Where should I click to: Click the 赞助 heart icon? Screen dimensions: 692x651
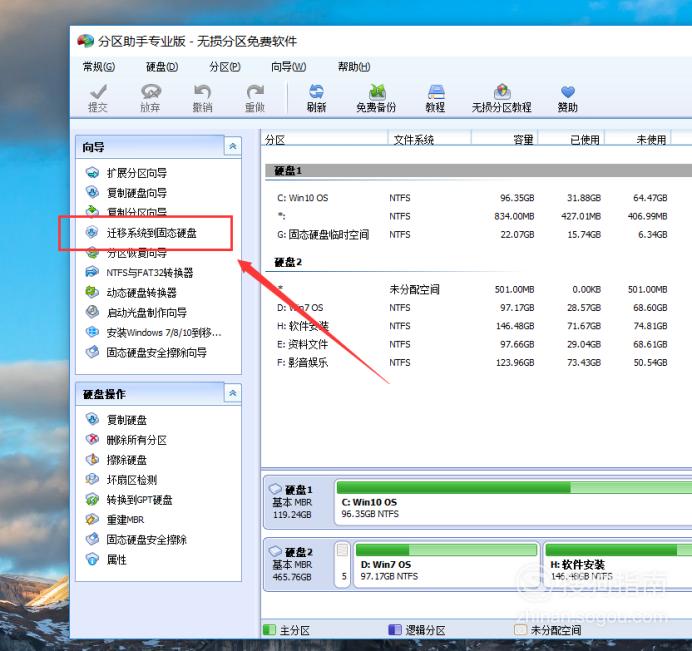(568, 98)
